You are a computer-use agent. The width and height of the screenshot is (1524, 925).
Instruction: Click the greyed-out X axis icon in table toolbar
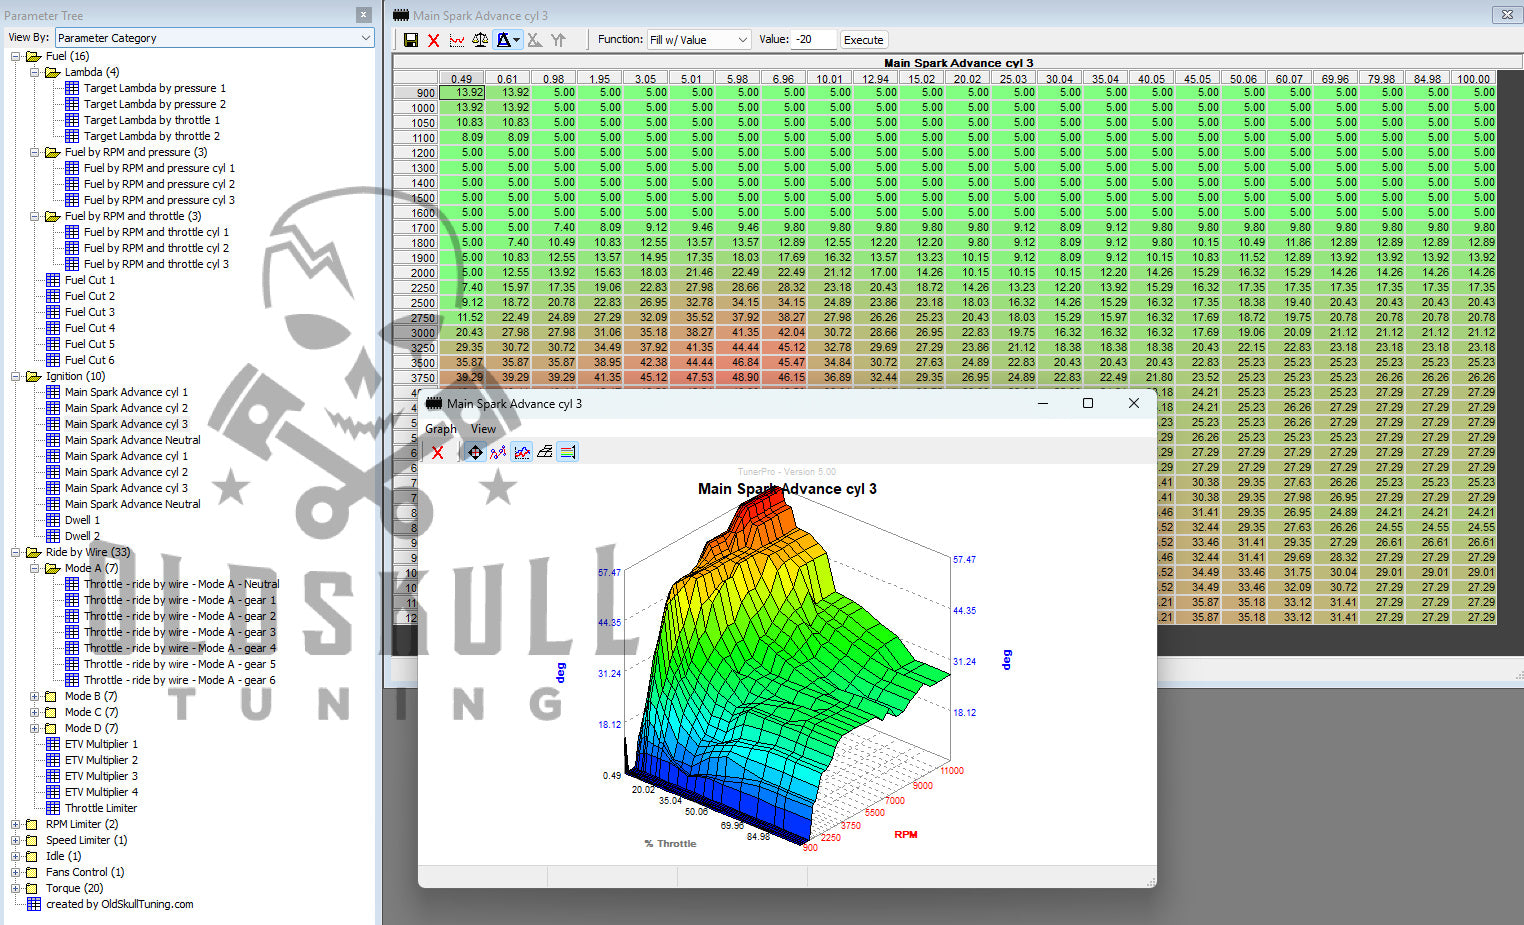click(534, 40)
